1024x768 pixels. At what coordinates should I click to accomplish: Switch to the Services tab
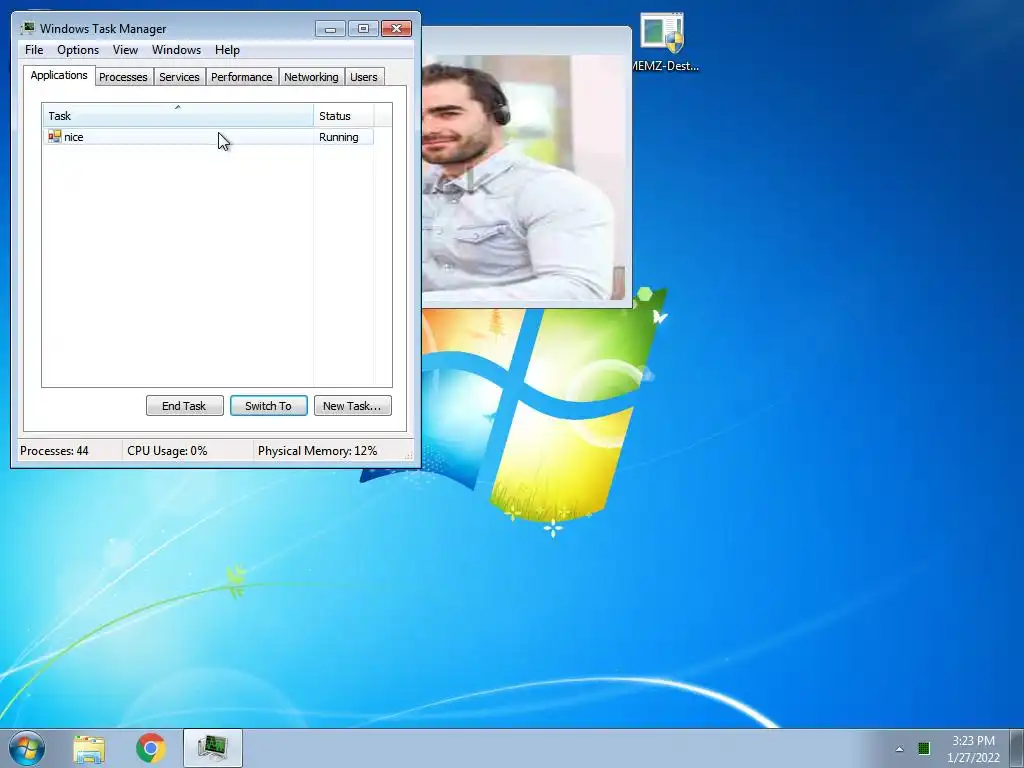(179, 77)
